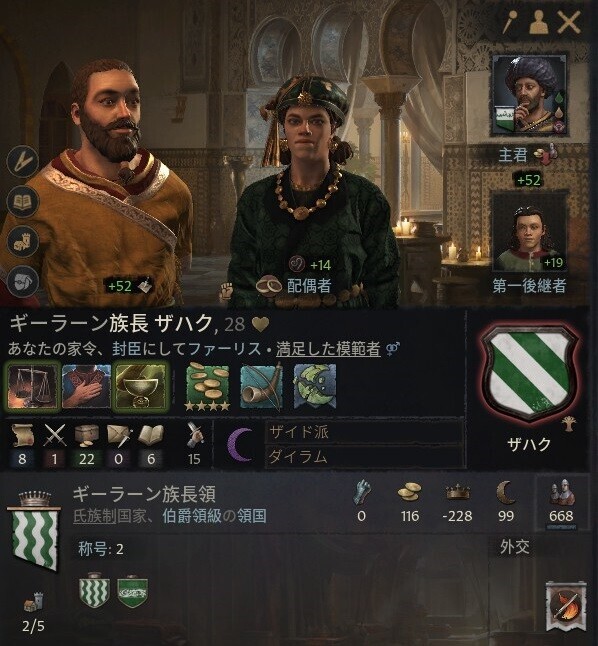
Task: Click the 氏族制 government link
Action: pos(94,516)
